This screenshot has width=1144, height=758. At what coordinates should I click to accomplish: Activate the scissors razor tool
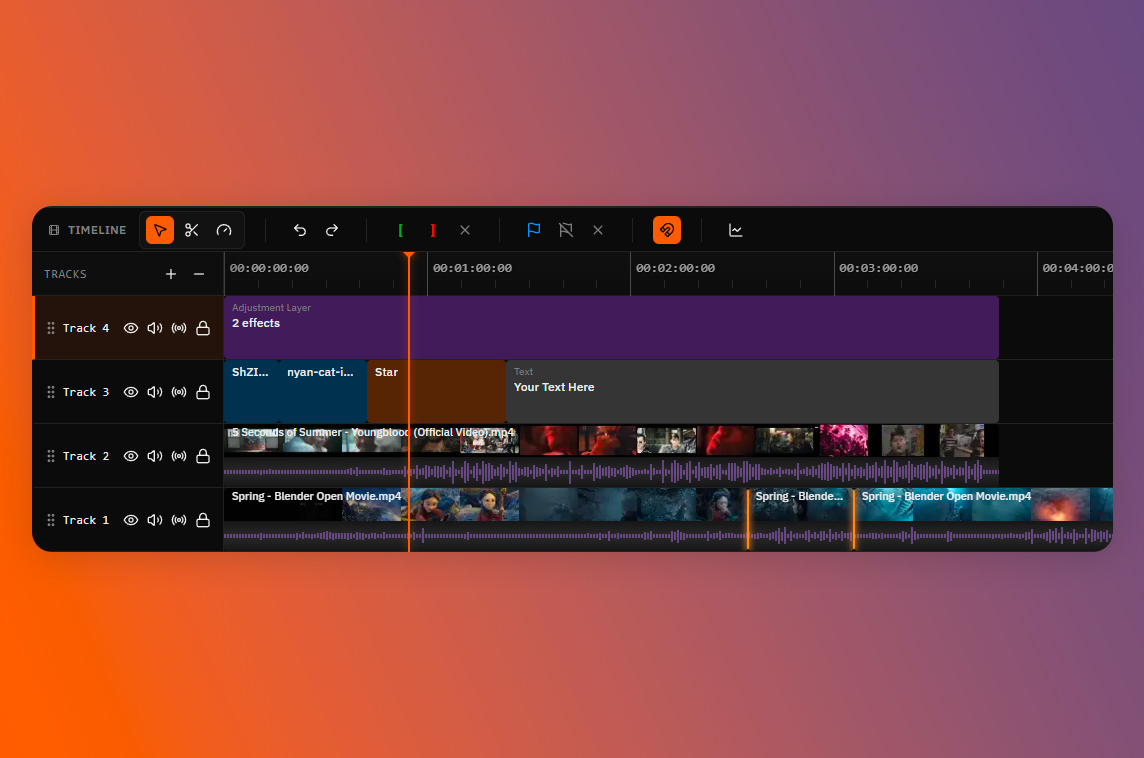click(x=192, y=230)
